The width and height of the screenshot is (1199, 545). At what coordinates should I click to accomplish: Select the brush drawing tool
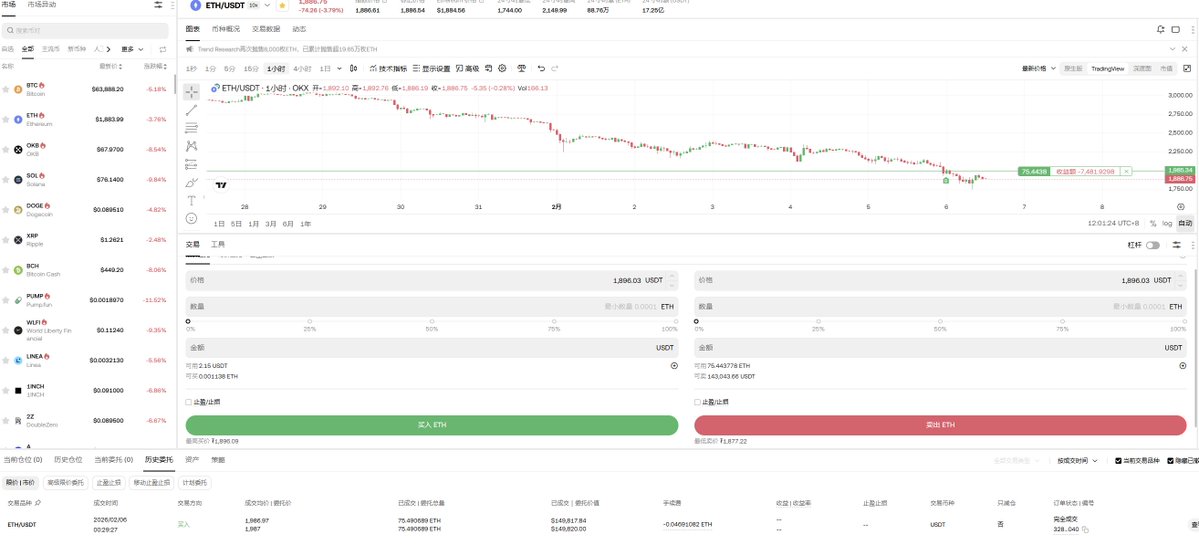191,182
